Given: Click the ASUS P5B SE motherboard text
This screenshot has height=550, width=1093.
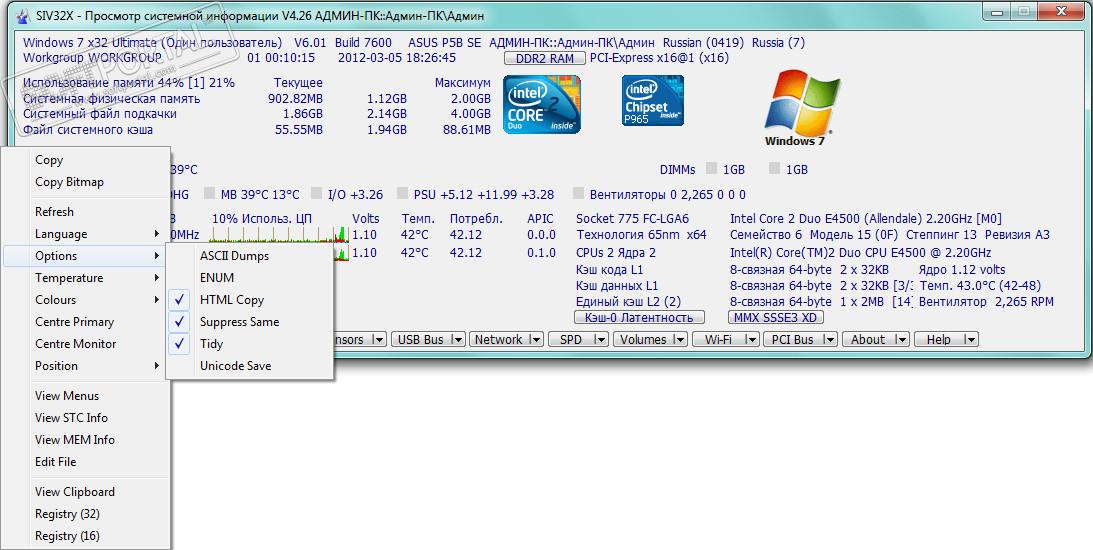Looking at the screenshot, I should (x=445, y=43).
